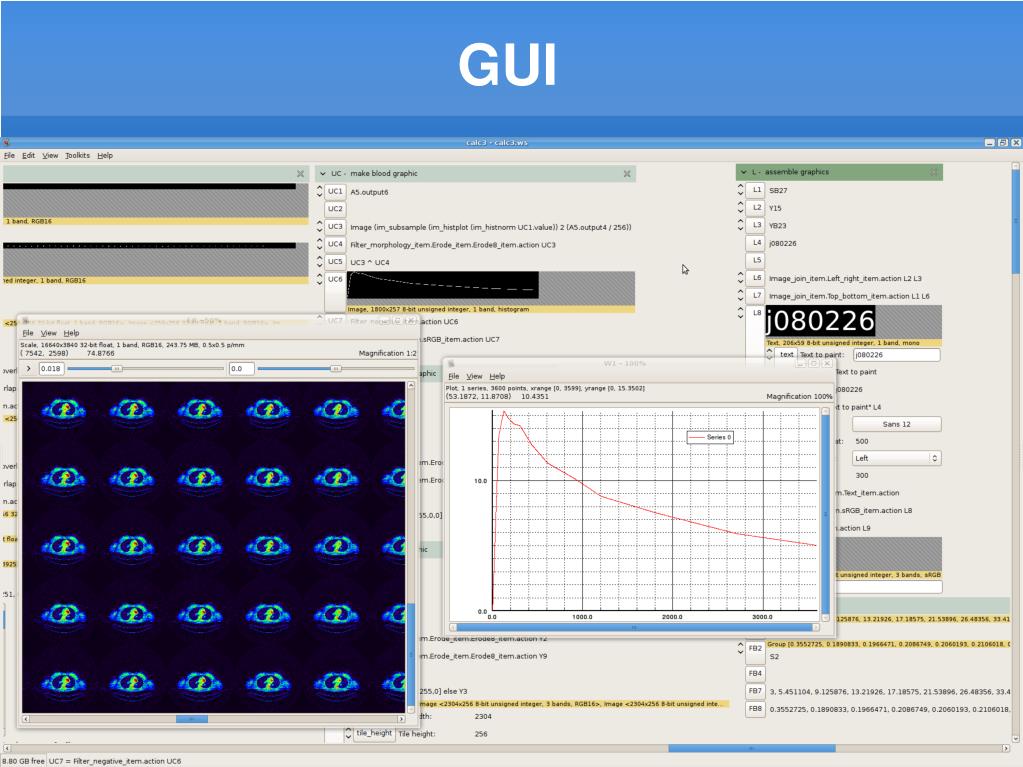Screen dimensions: 1023x767
Task: Click row button L7
Action: (756, 295)
